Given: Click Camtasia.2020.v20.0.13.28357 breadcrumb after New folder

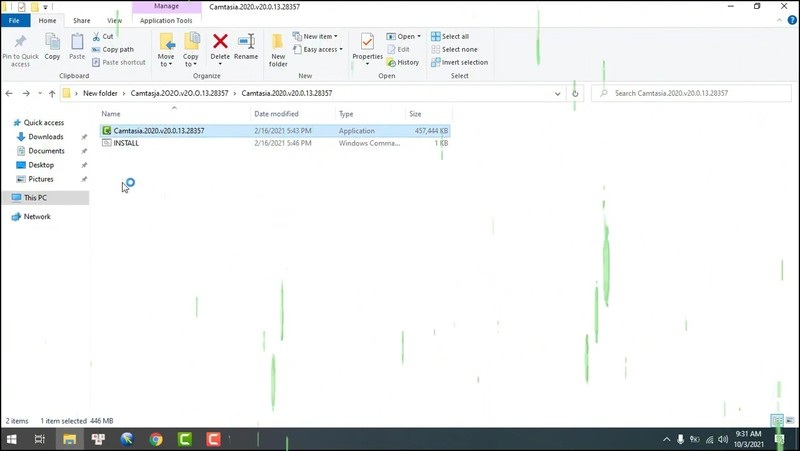Looking at the screenshot, I should [x=180, y=93].
